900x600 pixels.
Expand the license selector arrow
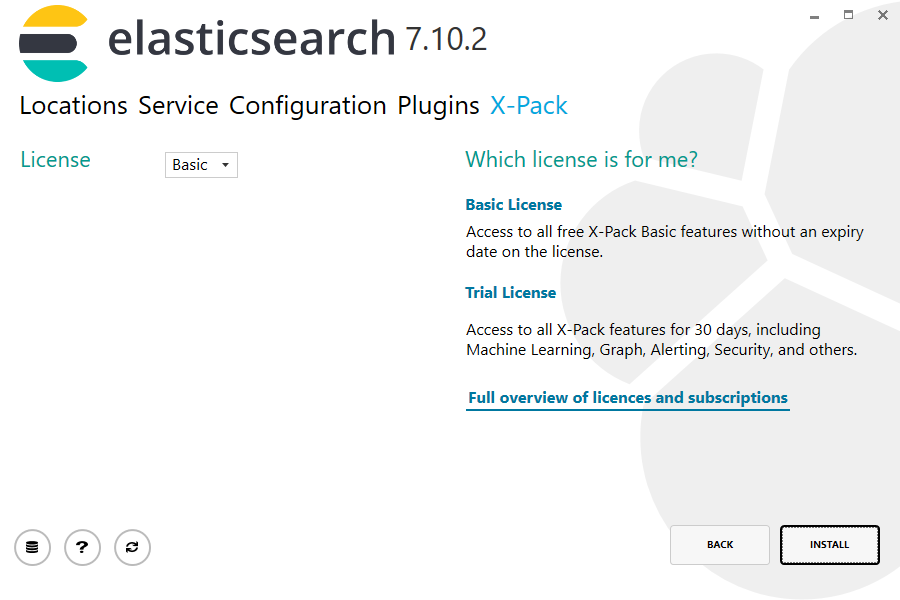point(227,165)
